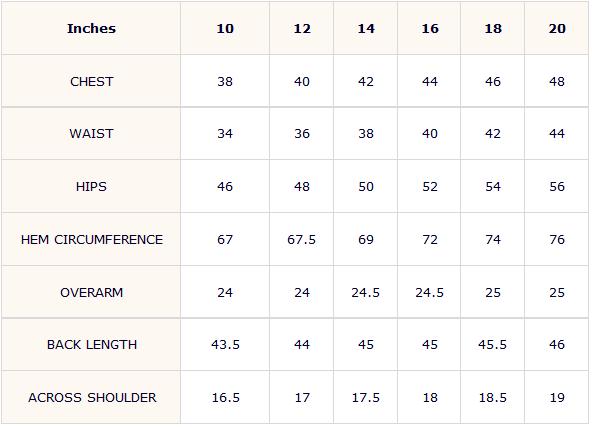Screen dimensions: 592x427
Task: Select the 43.5 back length value
Action: [x=225, y=345]
